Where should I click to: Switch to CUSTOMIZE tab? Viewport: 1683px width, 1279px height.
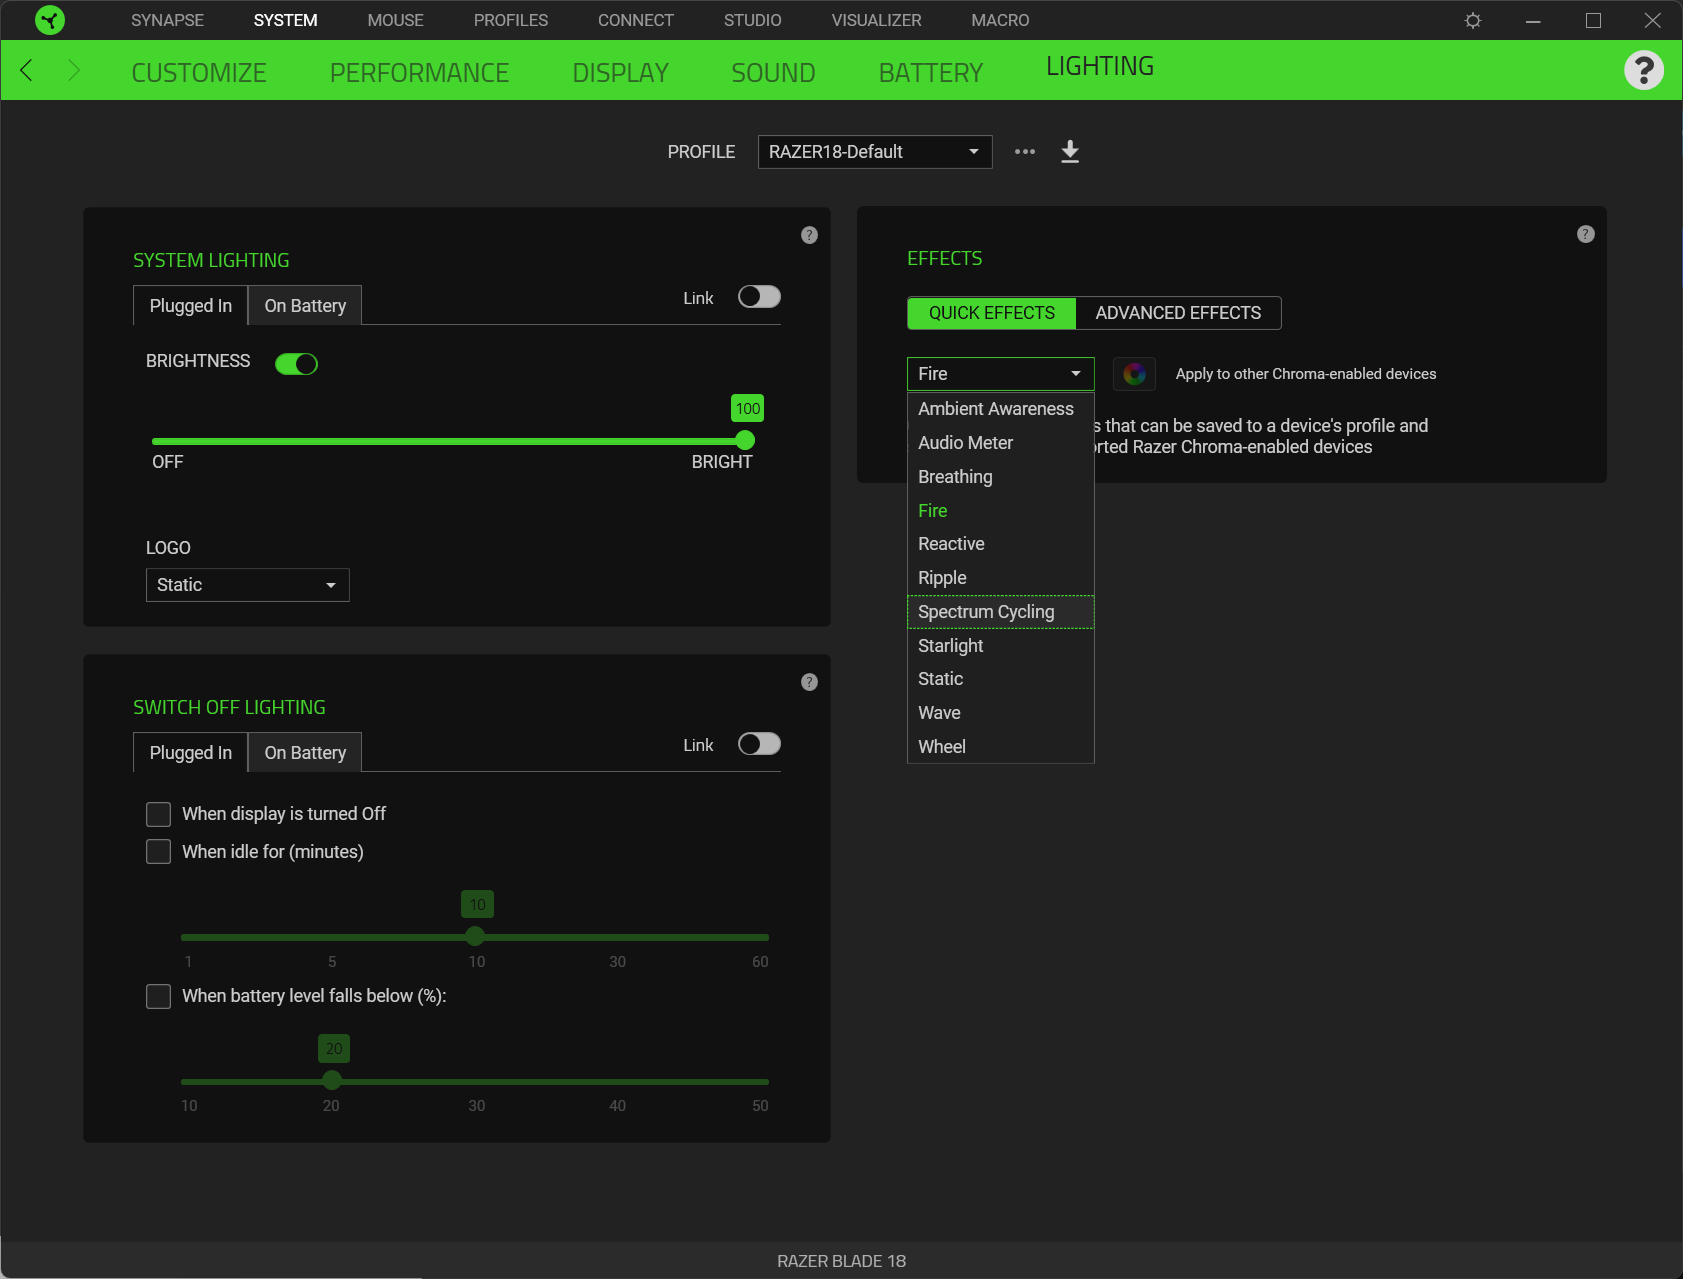199,73
